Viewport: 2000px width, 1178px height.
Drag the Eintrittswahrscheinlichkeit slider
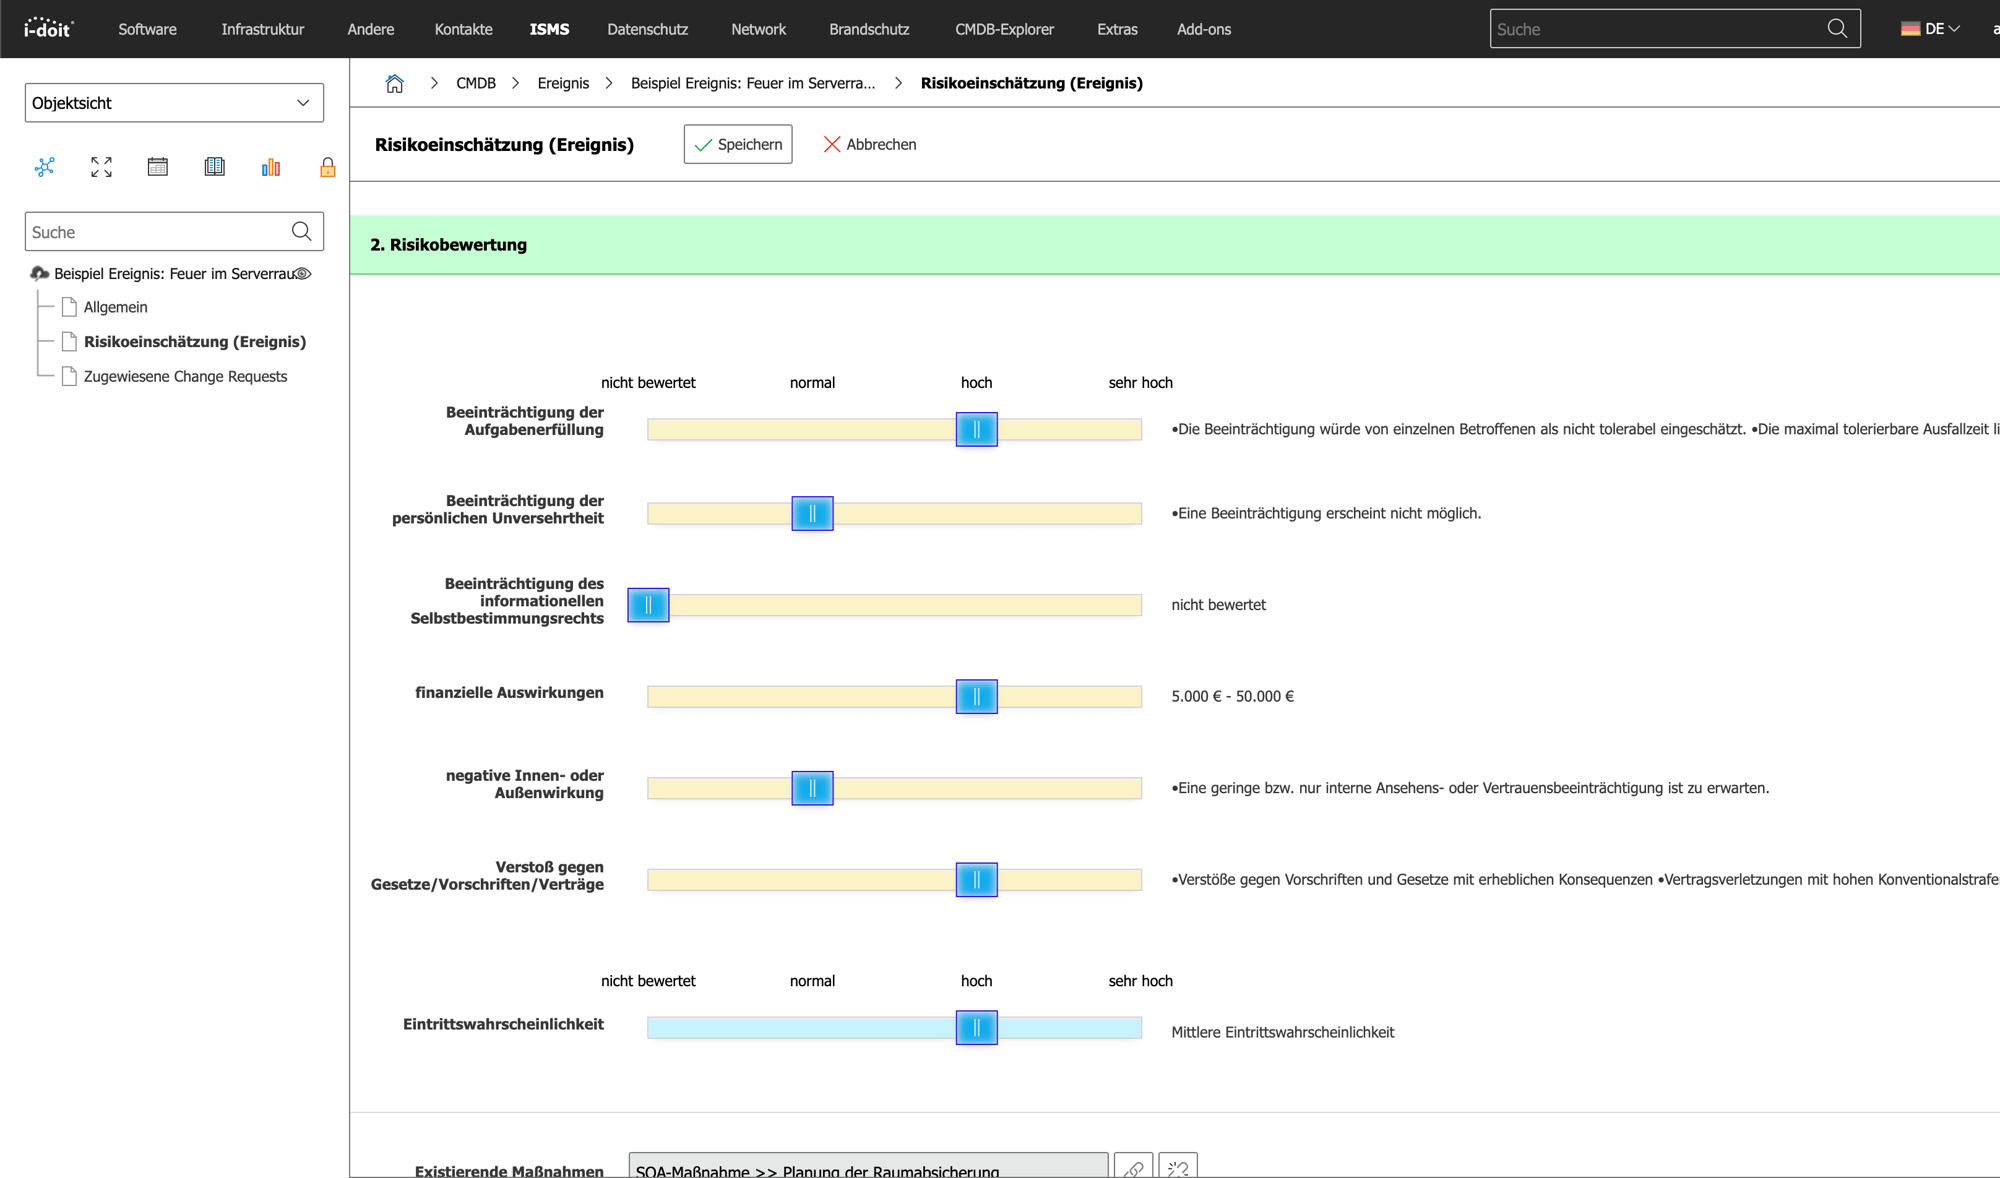978,1025
